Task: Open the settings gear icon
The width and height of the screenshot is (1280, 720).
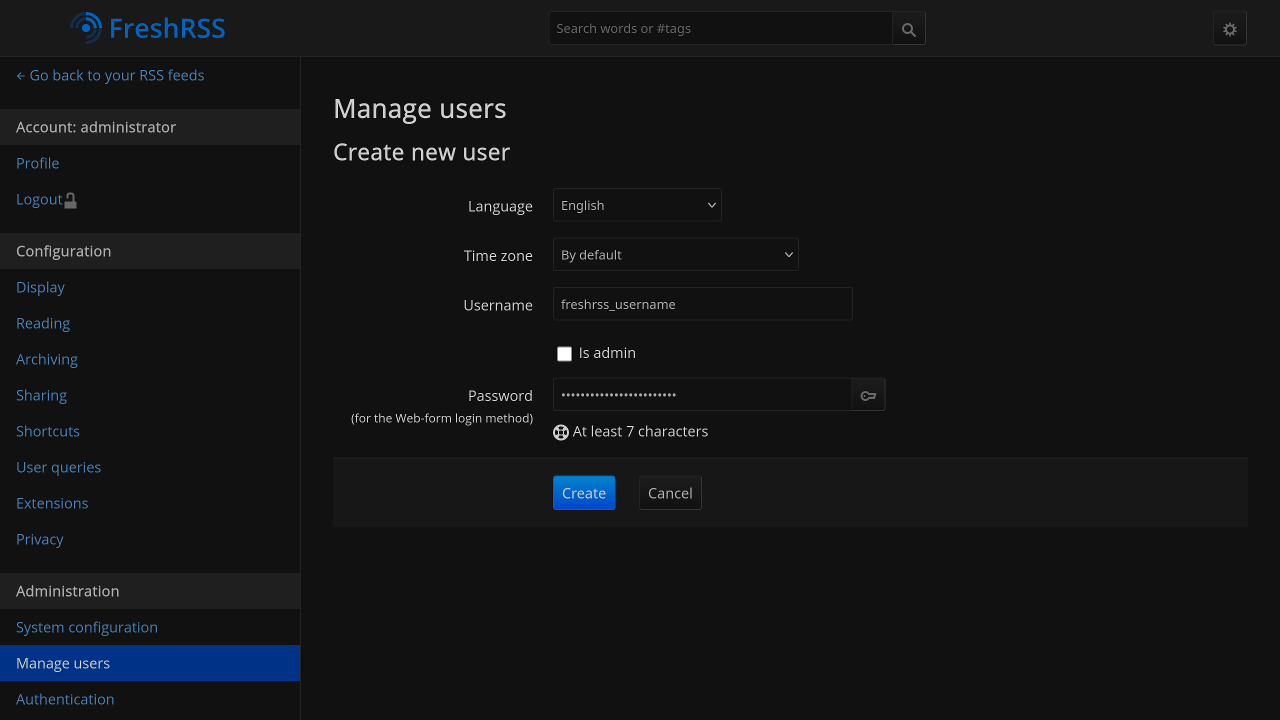Action: (x=1229, y=28)
